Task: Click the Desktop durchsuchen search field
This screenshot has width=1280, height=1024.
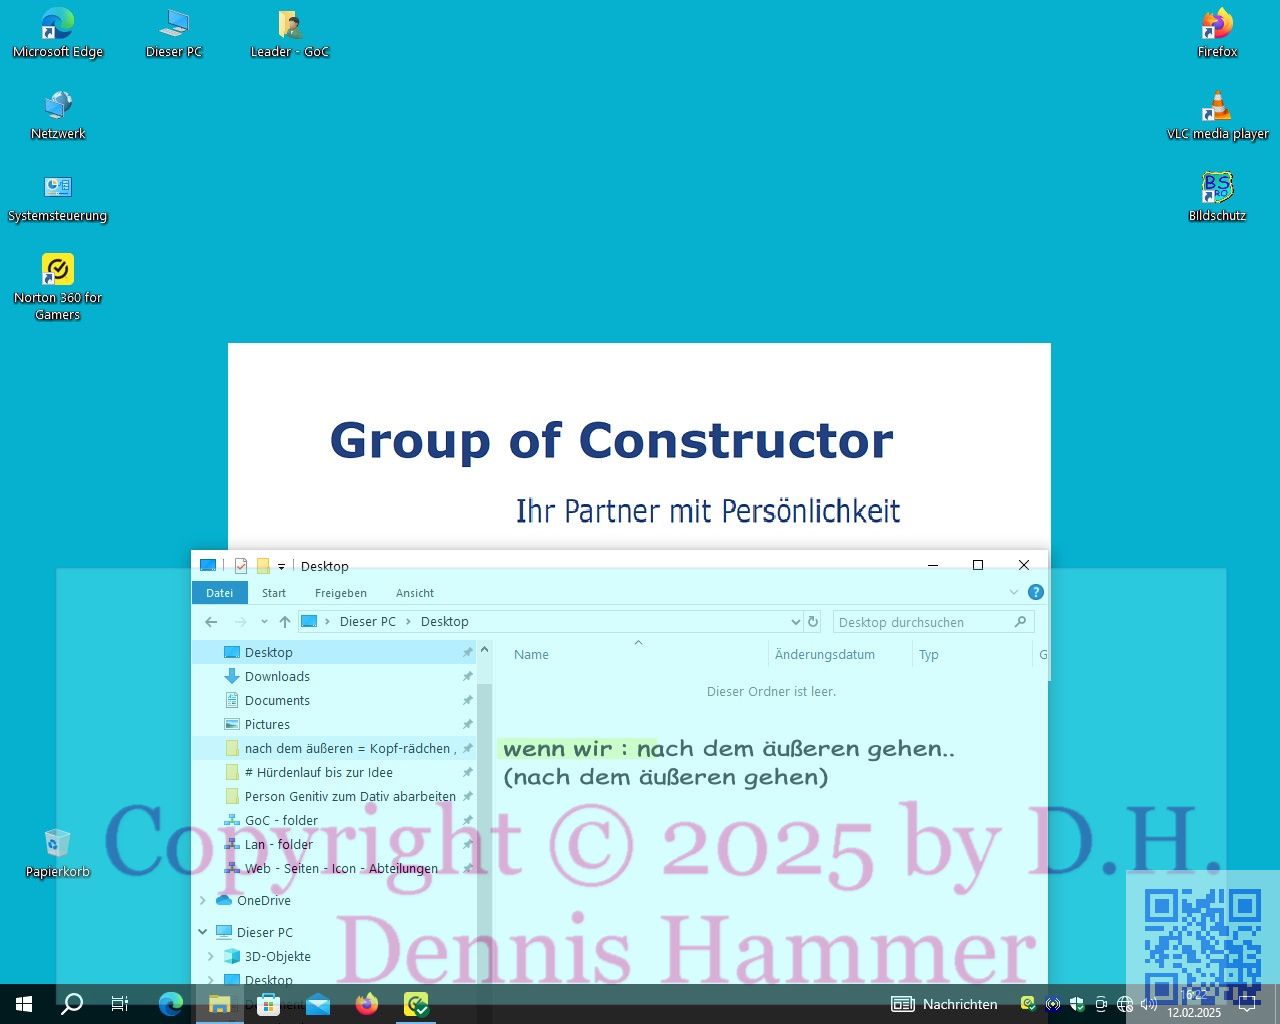Action: (922, 622)
